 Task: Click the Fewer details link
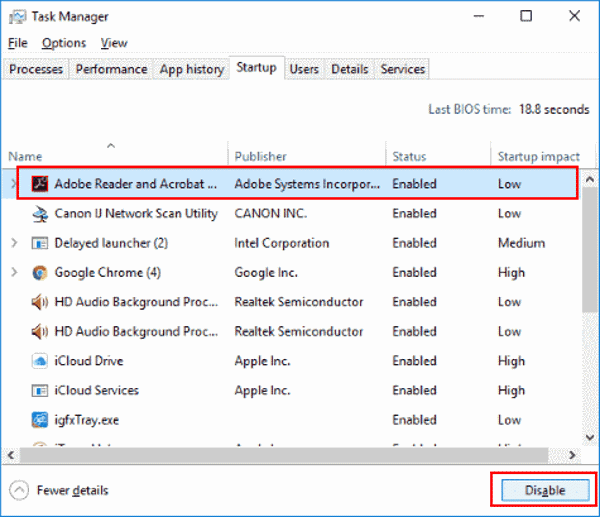(x=72, y=490)
